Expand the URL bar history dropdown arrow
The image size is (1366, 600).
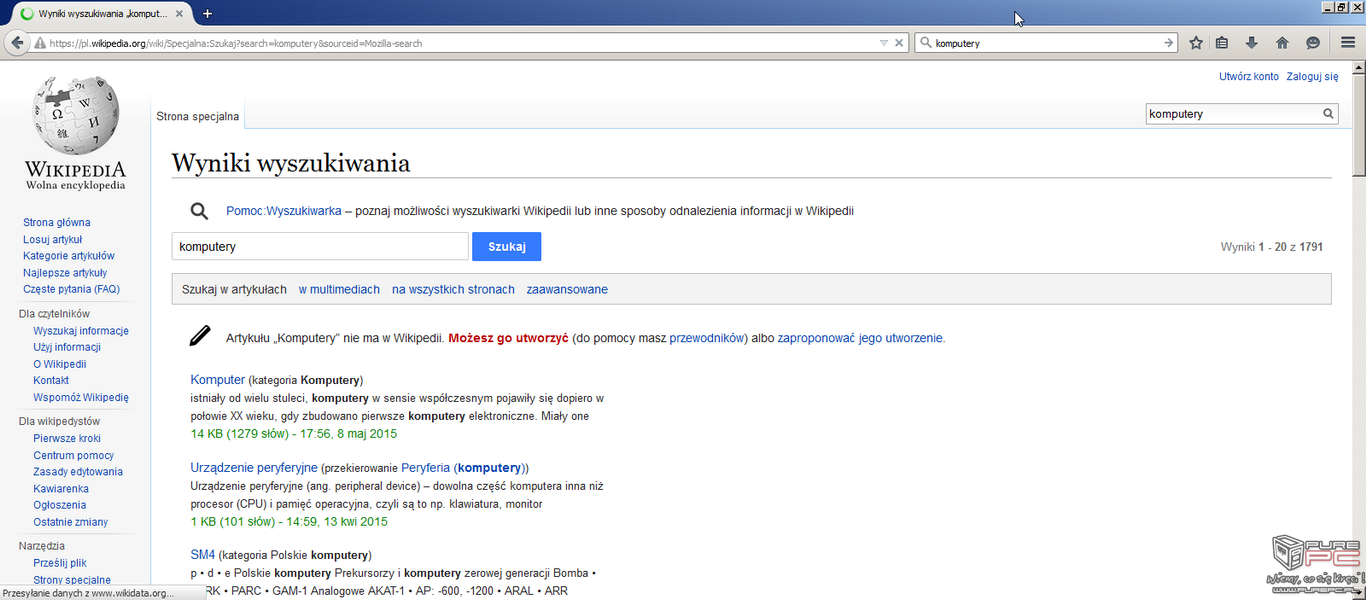(883, 43)
